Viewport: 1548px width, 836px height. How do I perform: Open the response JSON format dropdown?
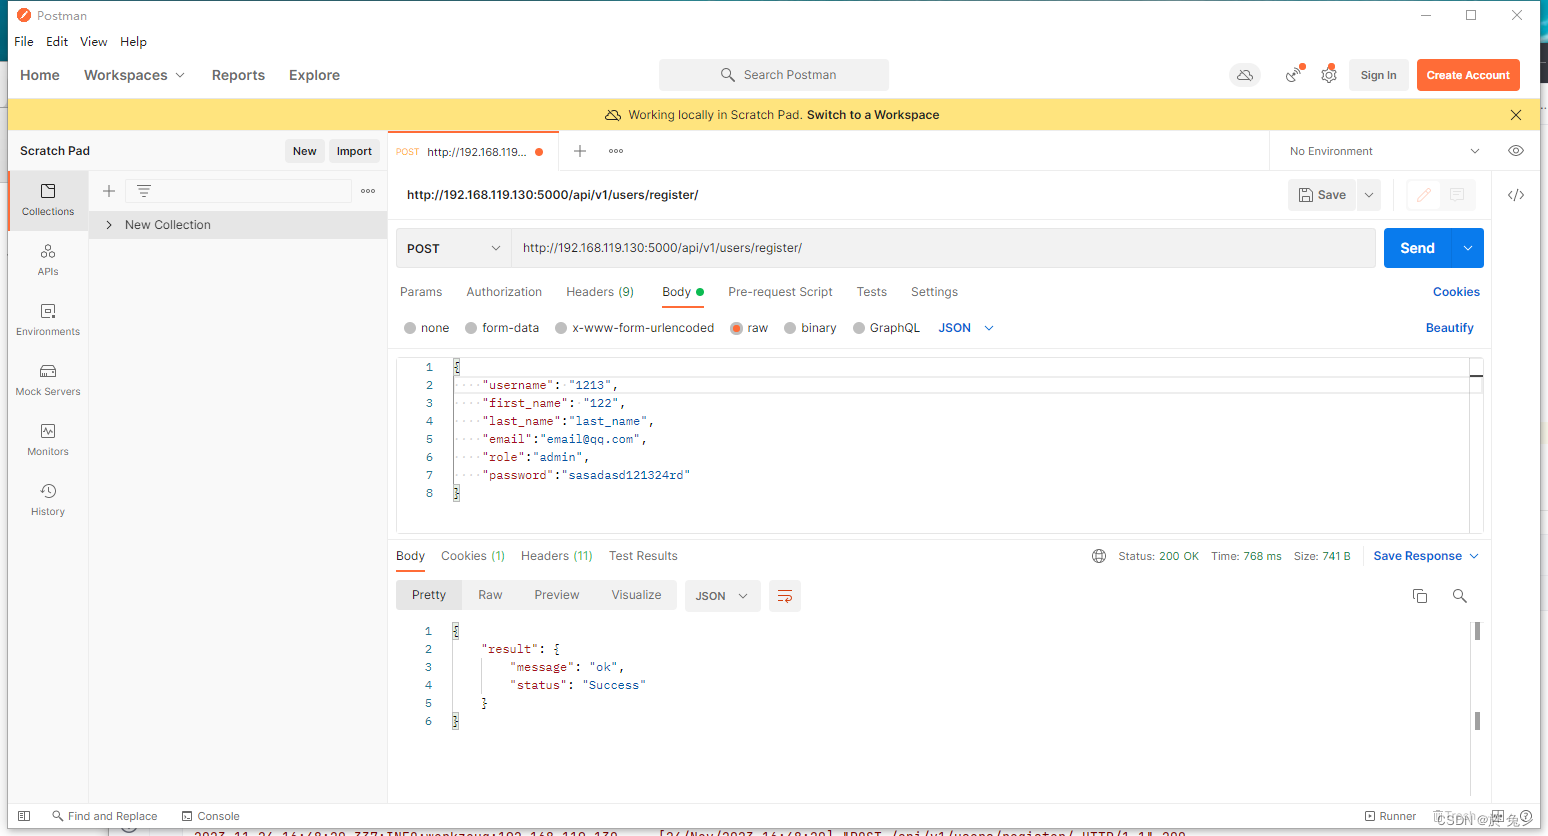tap(723, 596)
